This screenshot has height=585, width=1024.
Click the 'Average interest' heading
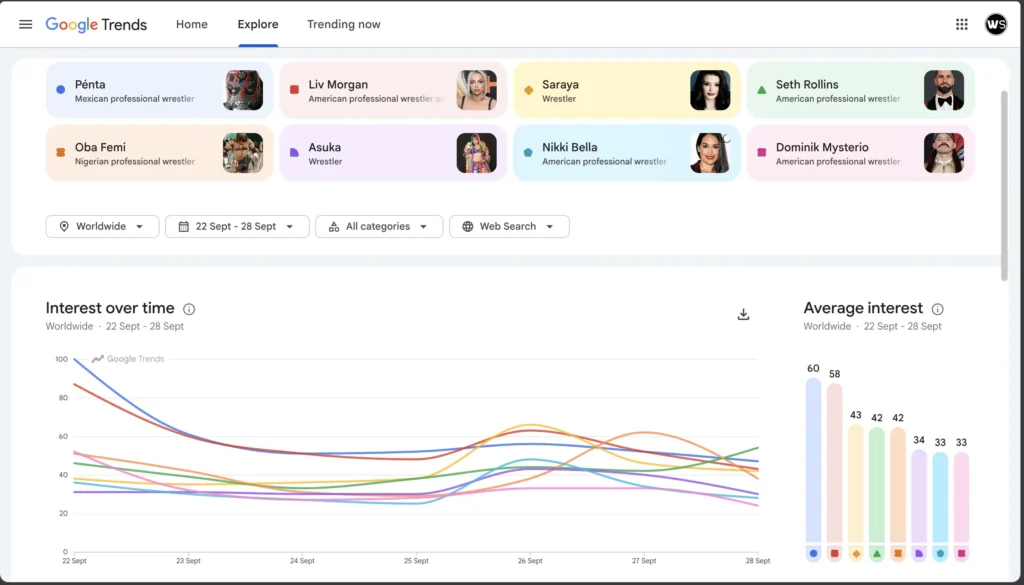pyautogui.click(x=863, y=308)
